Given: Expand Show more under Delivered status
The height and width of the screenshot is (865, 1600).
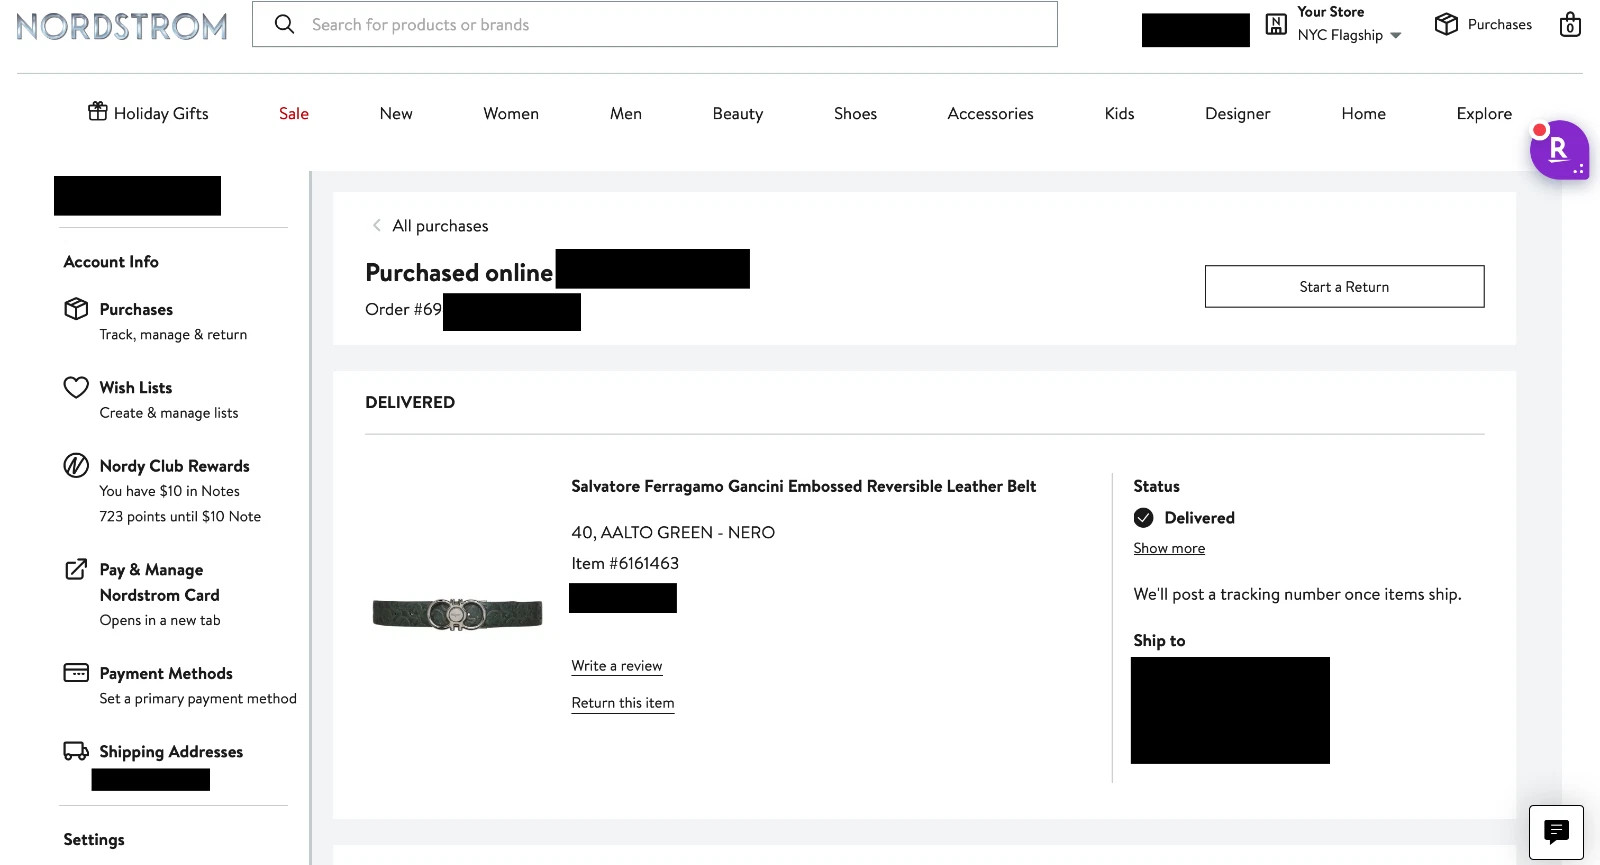Looking at the screenshot, I should [x=1169, y=548].
